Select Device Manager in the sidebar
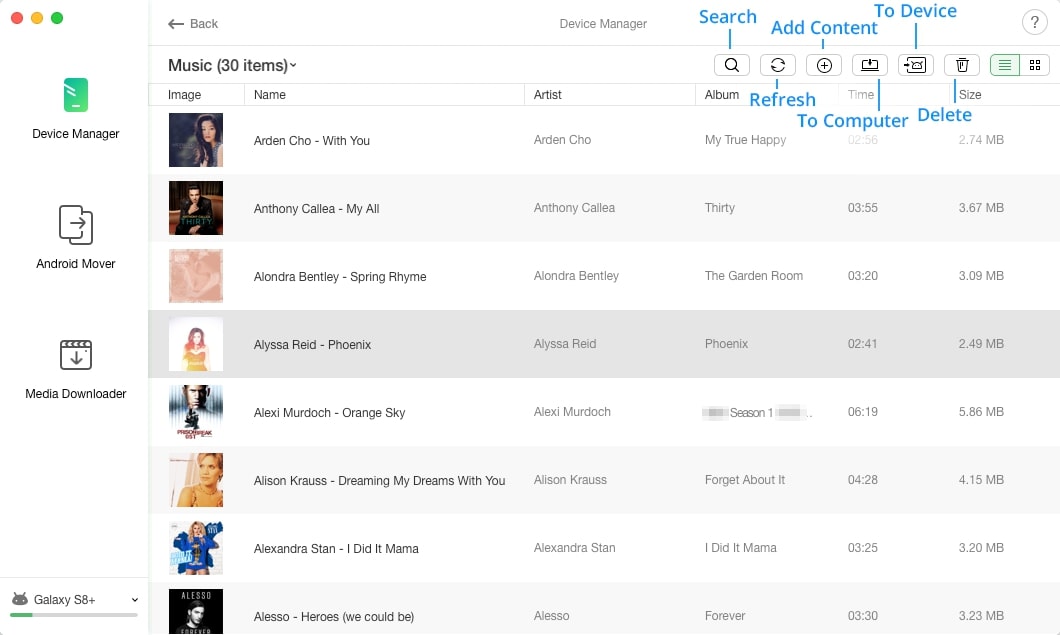The height and width of the screenshot is (635, 1060). 76,109
